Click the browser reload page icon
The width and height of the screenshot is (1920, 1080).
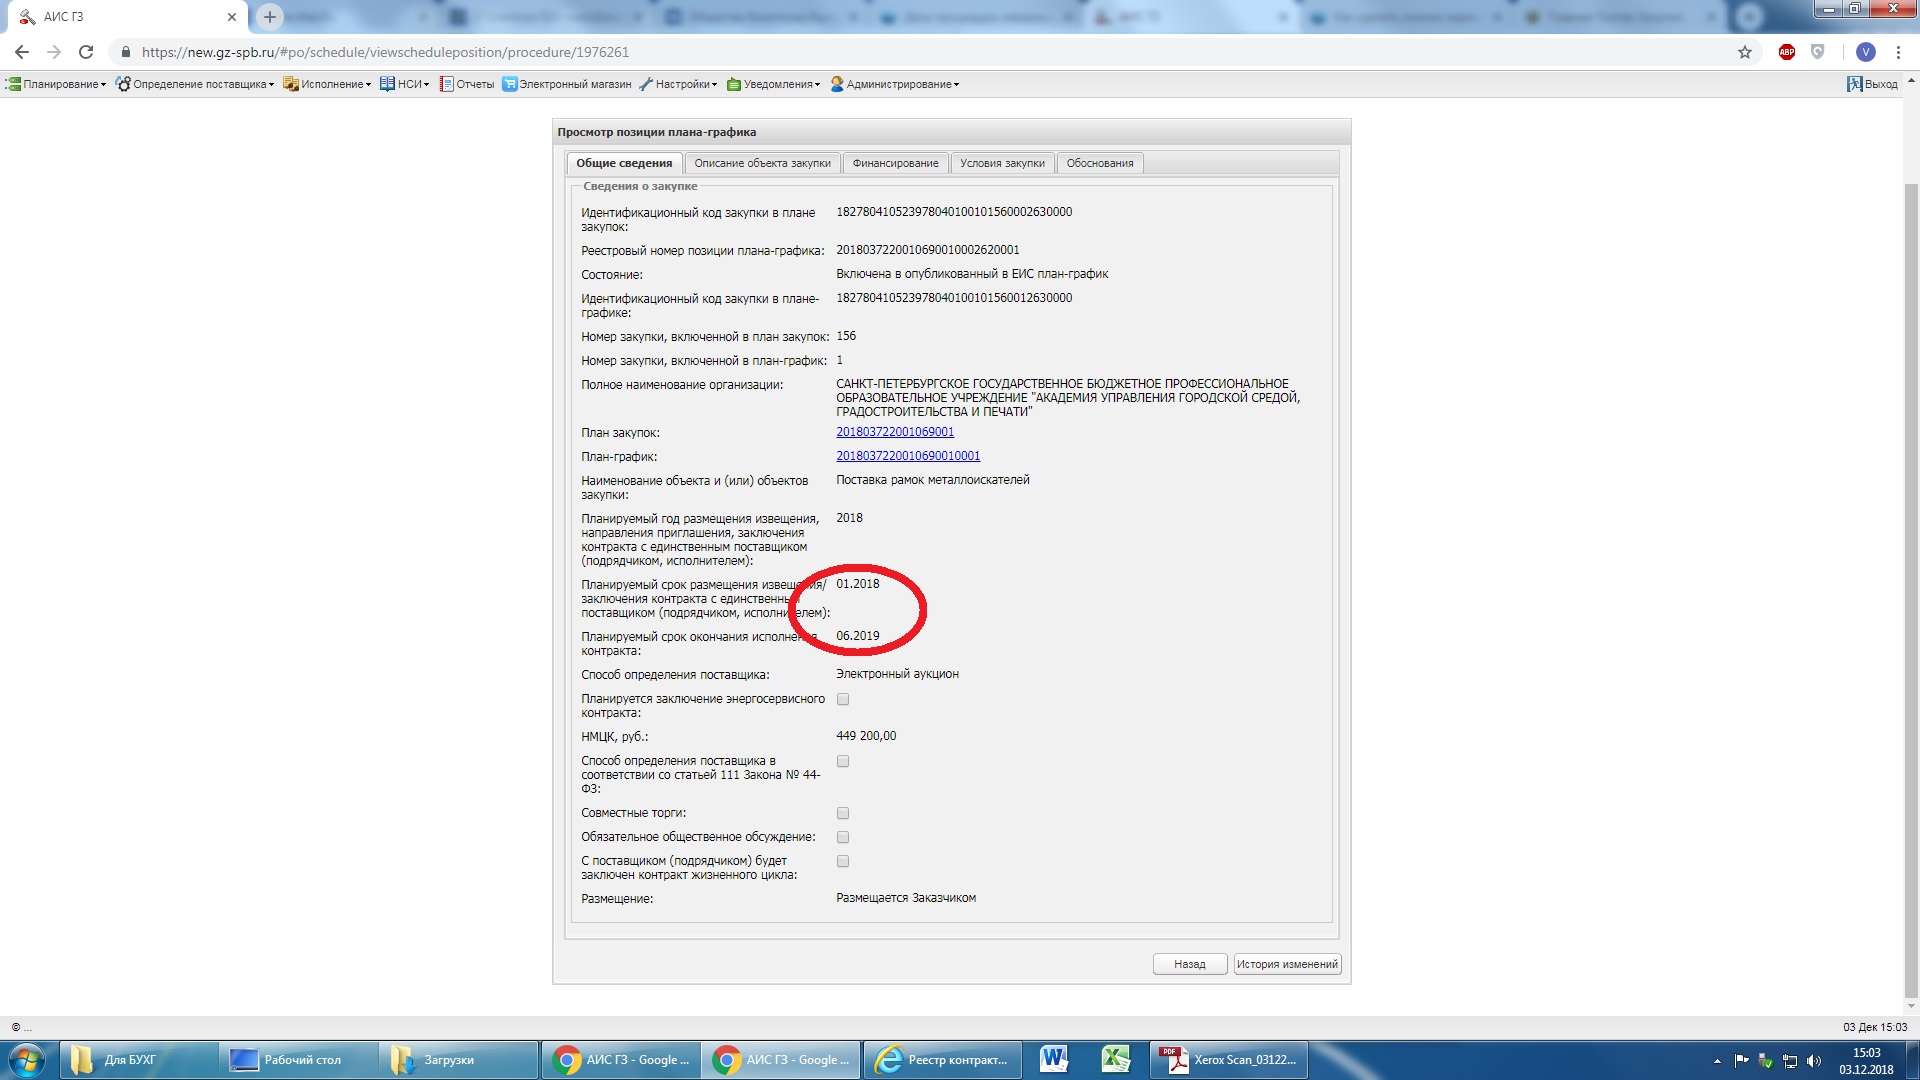86,52
